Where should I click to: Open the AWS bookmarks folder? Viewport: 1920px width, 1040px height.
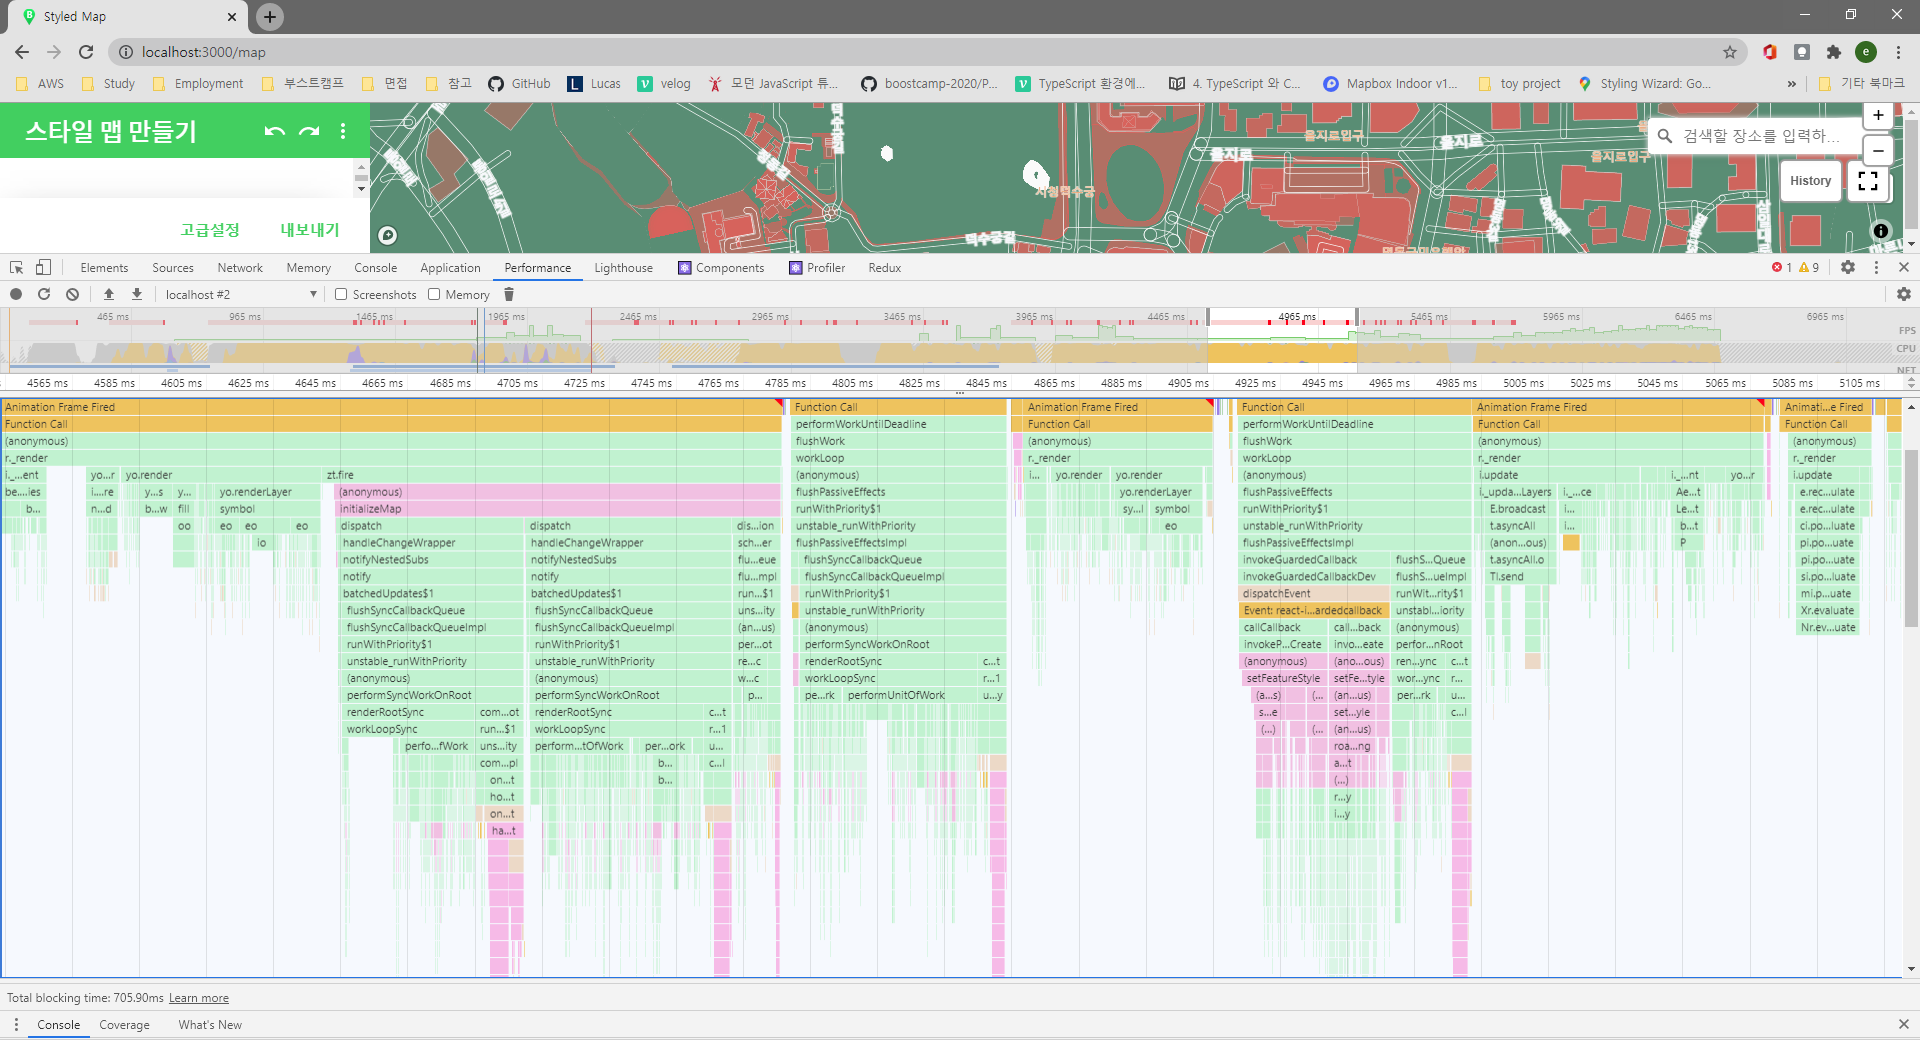(40, 84)
